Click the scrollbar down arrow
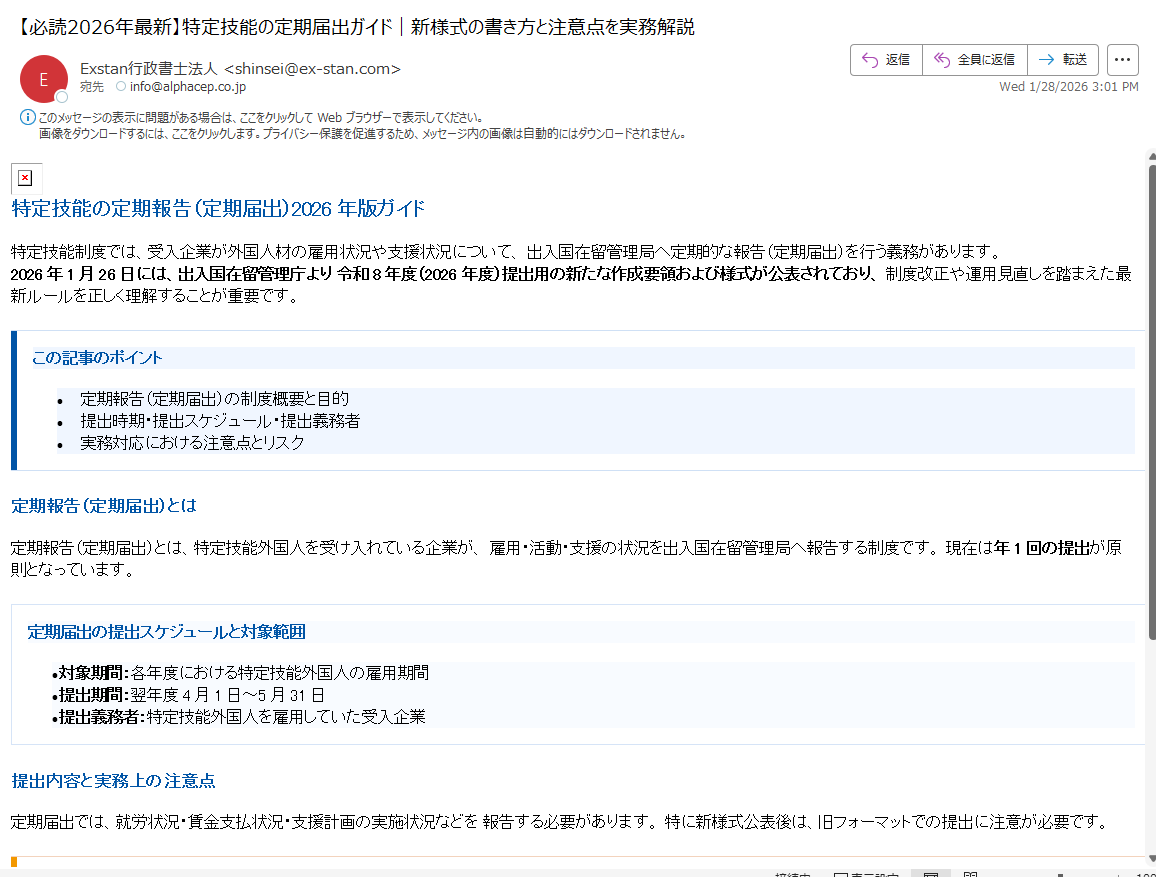 point(1151,860)
